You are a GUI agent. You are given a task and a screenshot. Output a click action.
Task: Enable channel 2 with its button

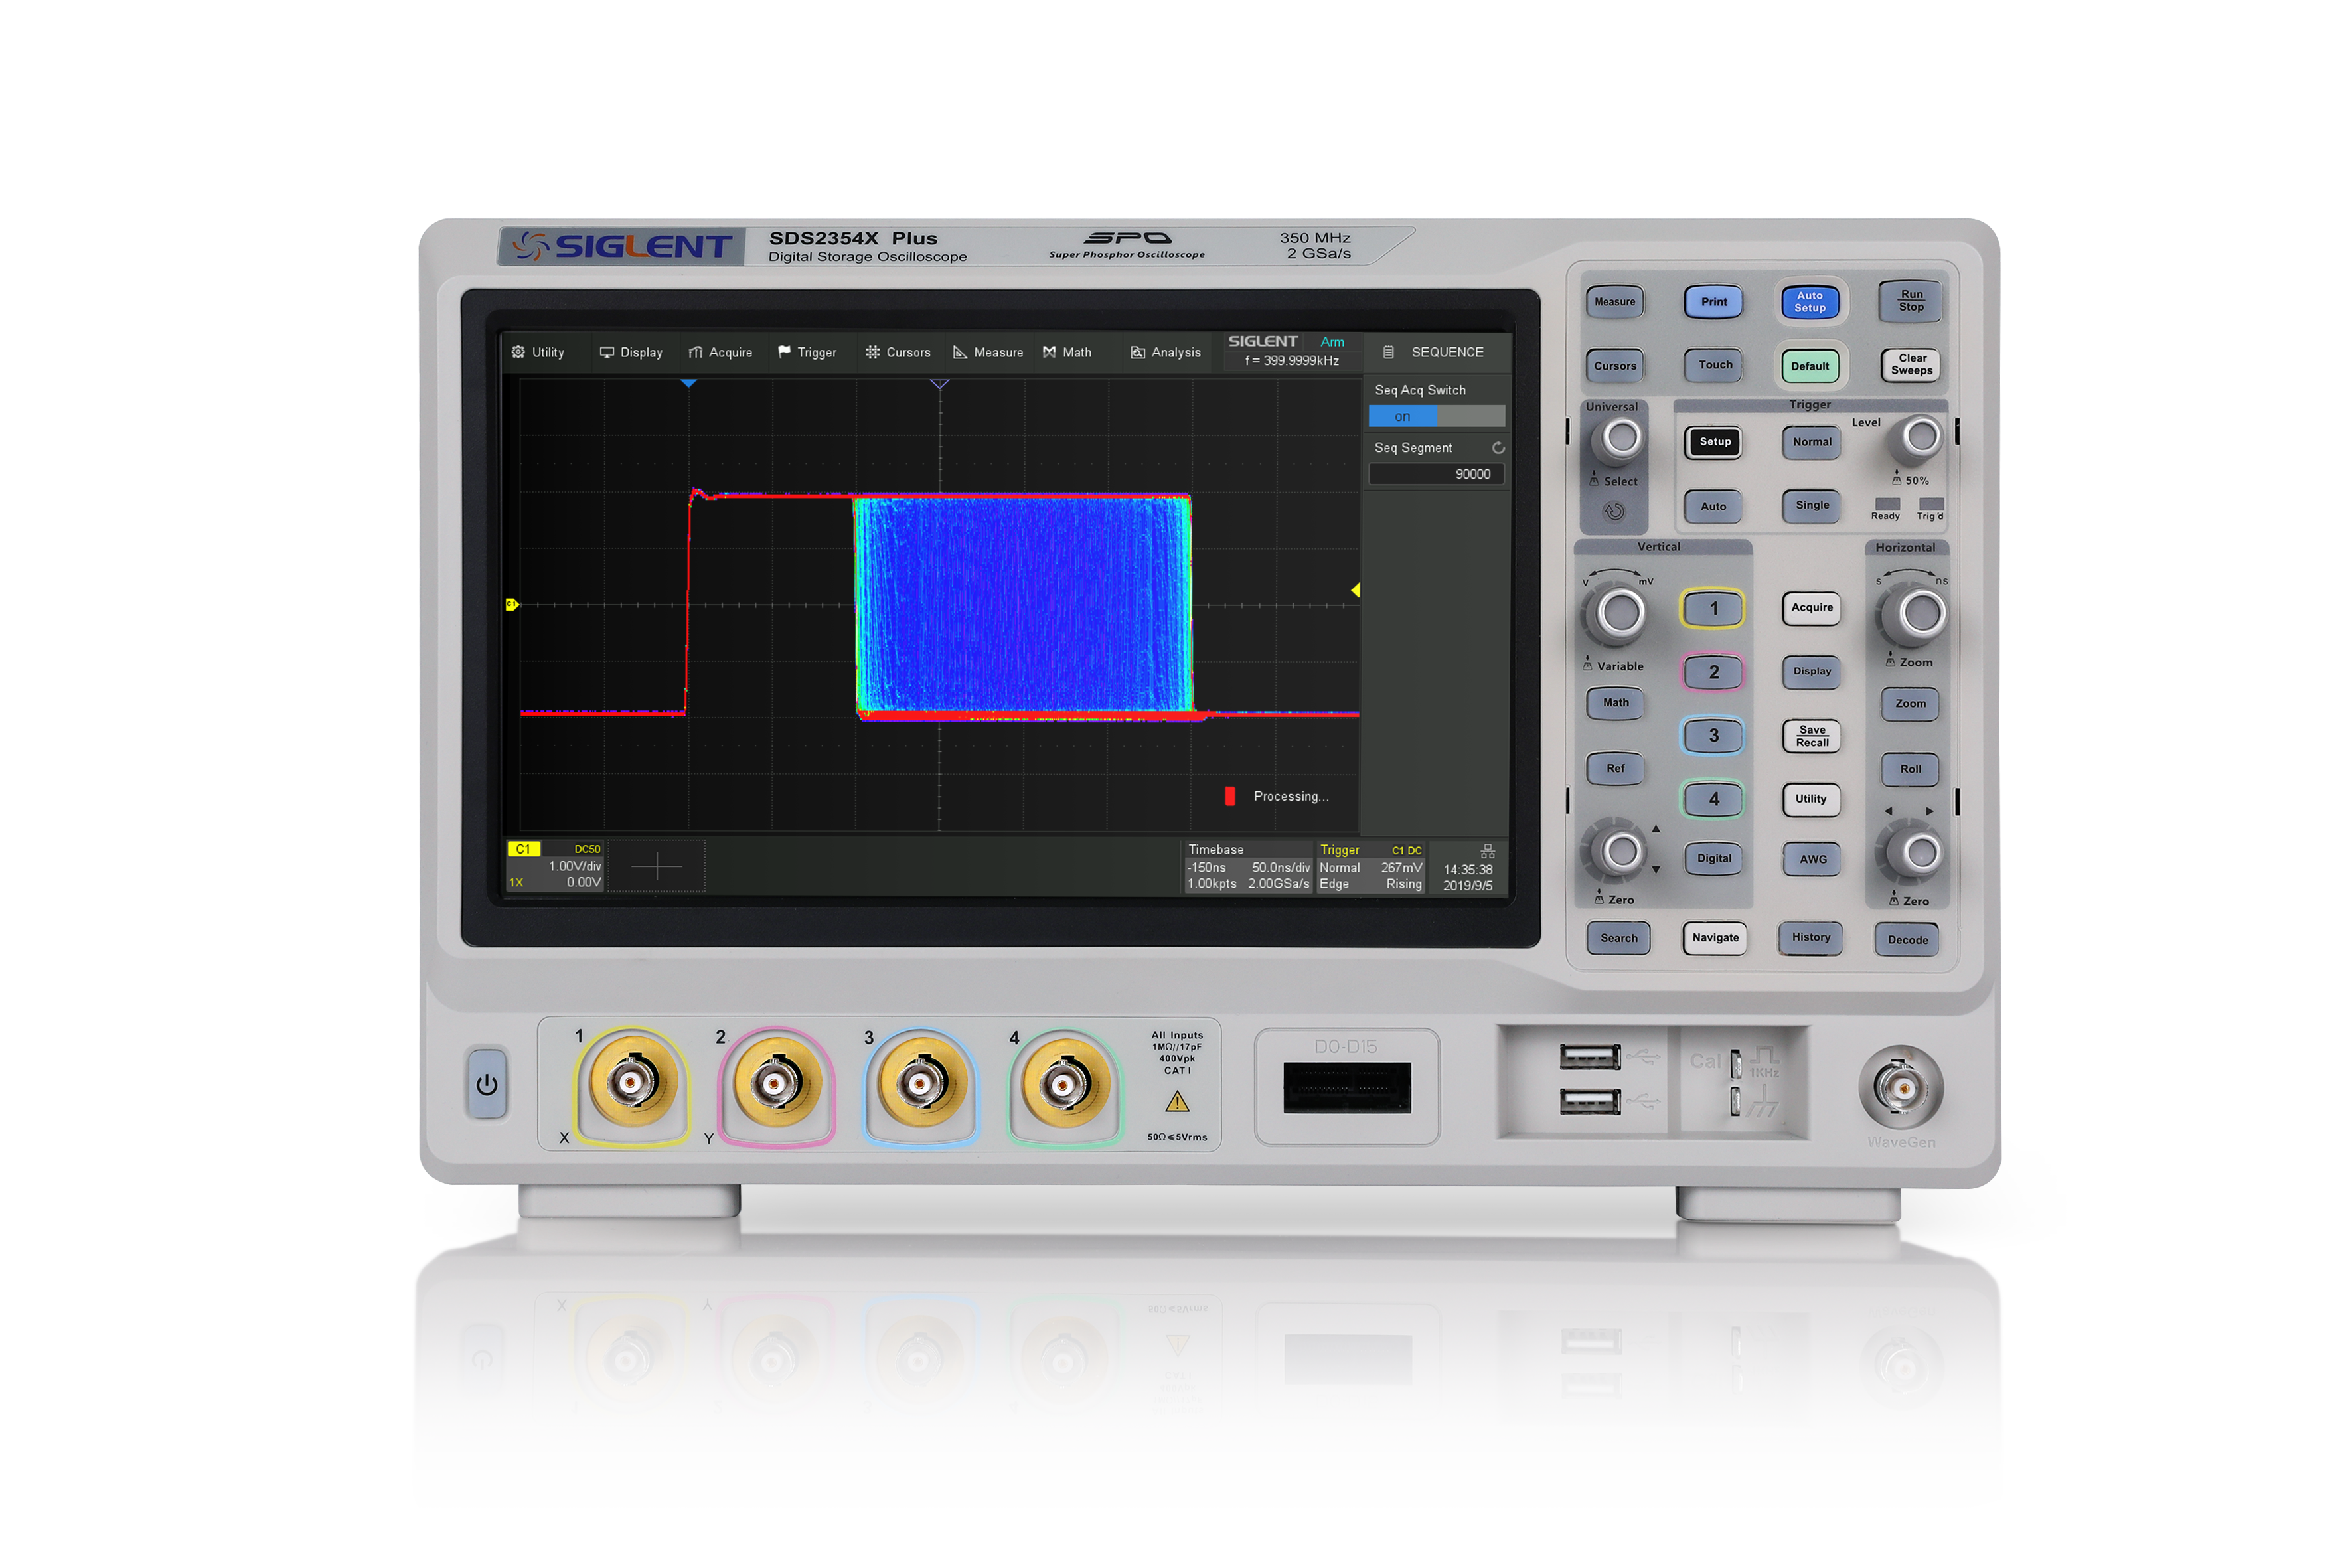pos(1713,672)
